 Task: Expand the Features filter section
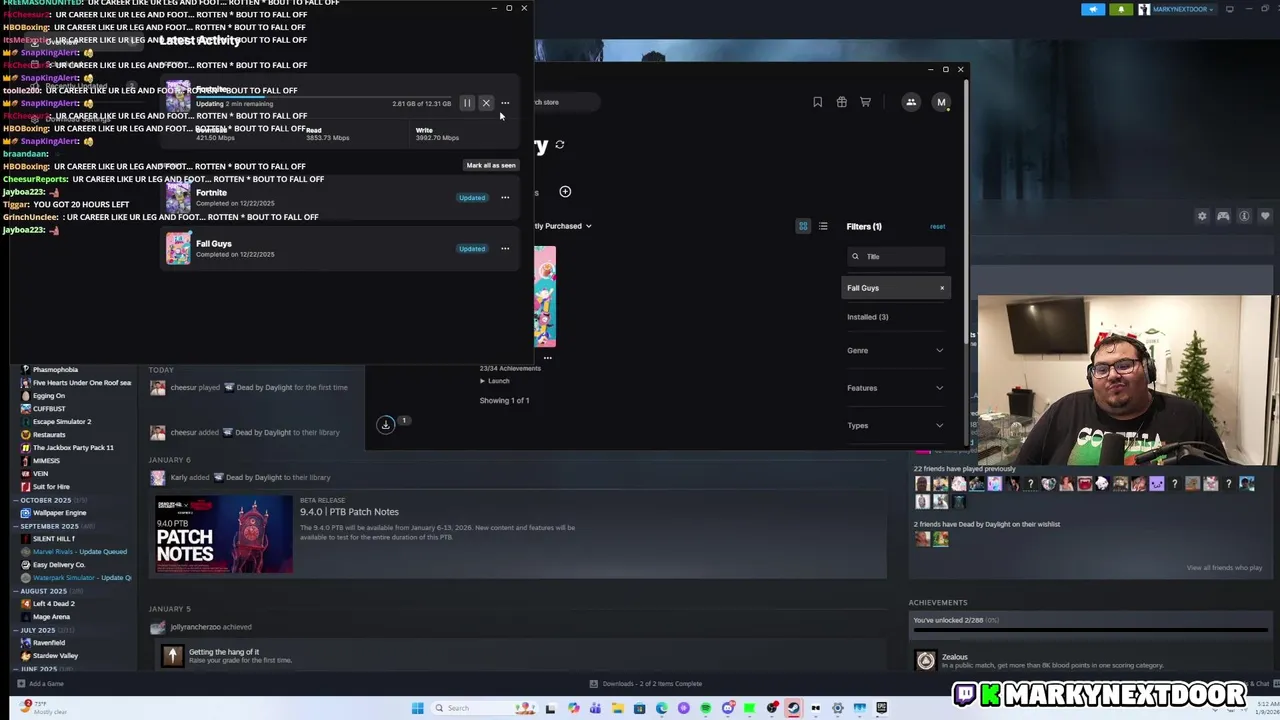coord(895,388)
